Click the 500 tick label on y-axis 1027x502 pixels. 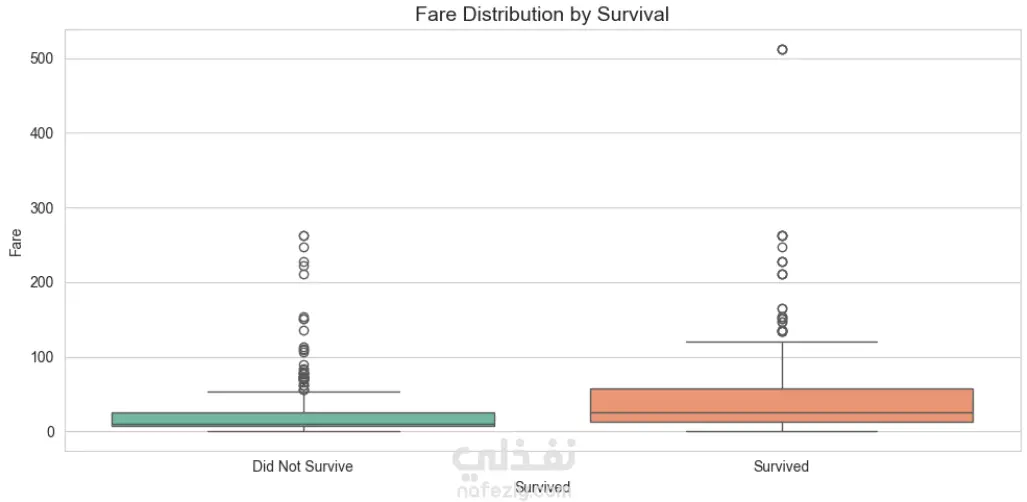point(41,59)
